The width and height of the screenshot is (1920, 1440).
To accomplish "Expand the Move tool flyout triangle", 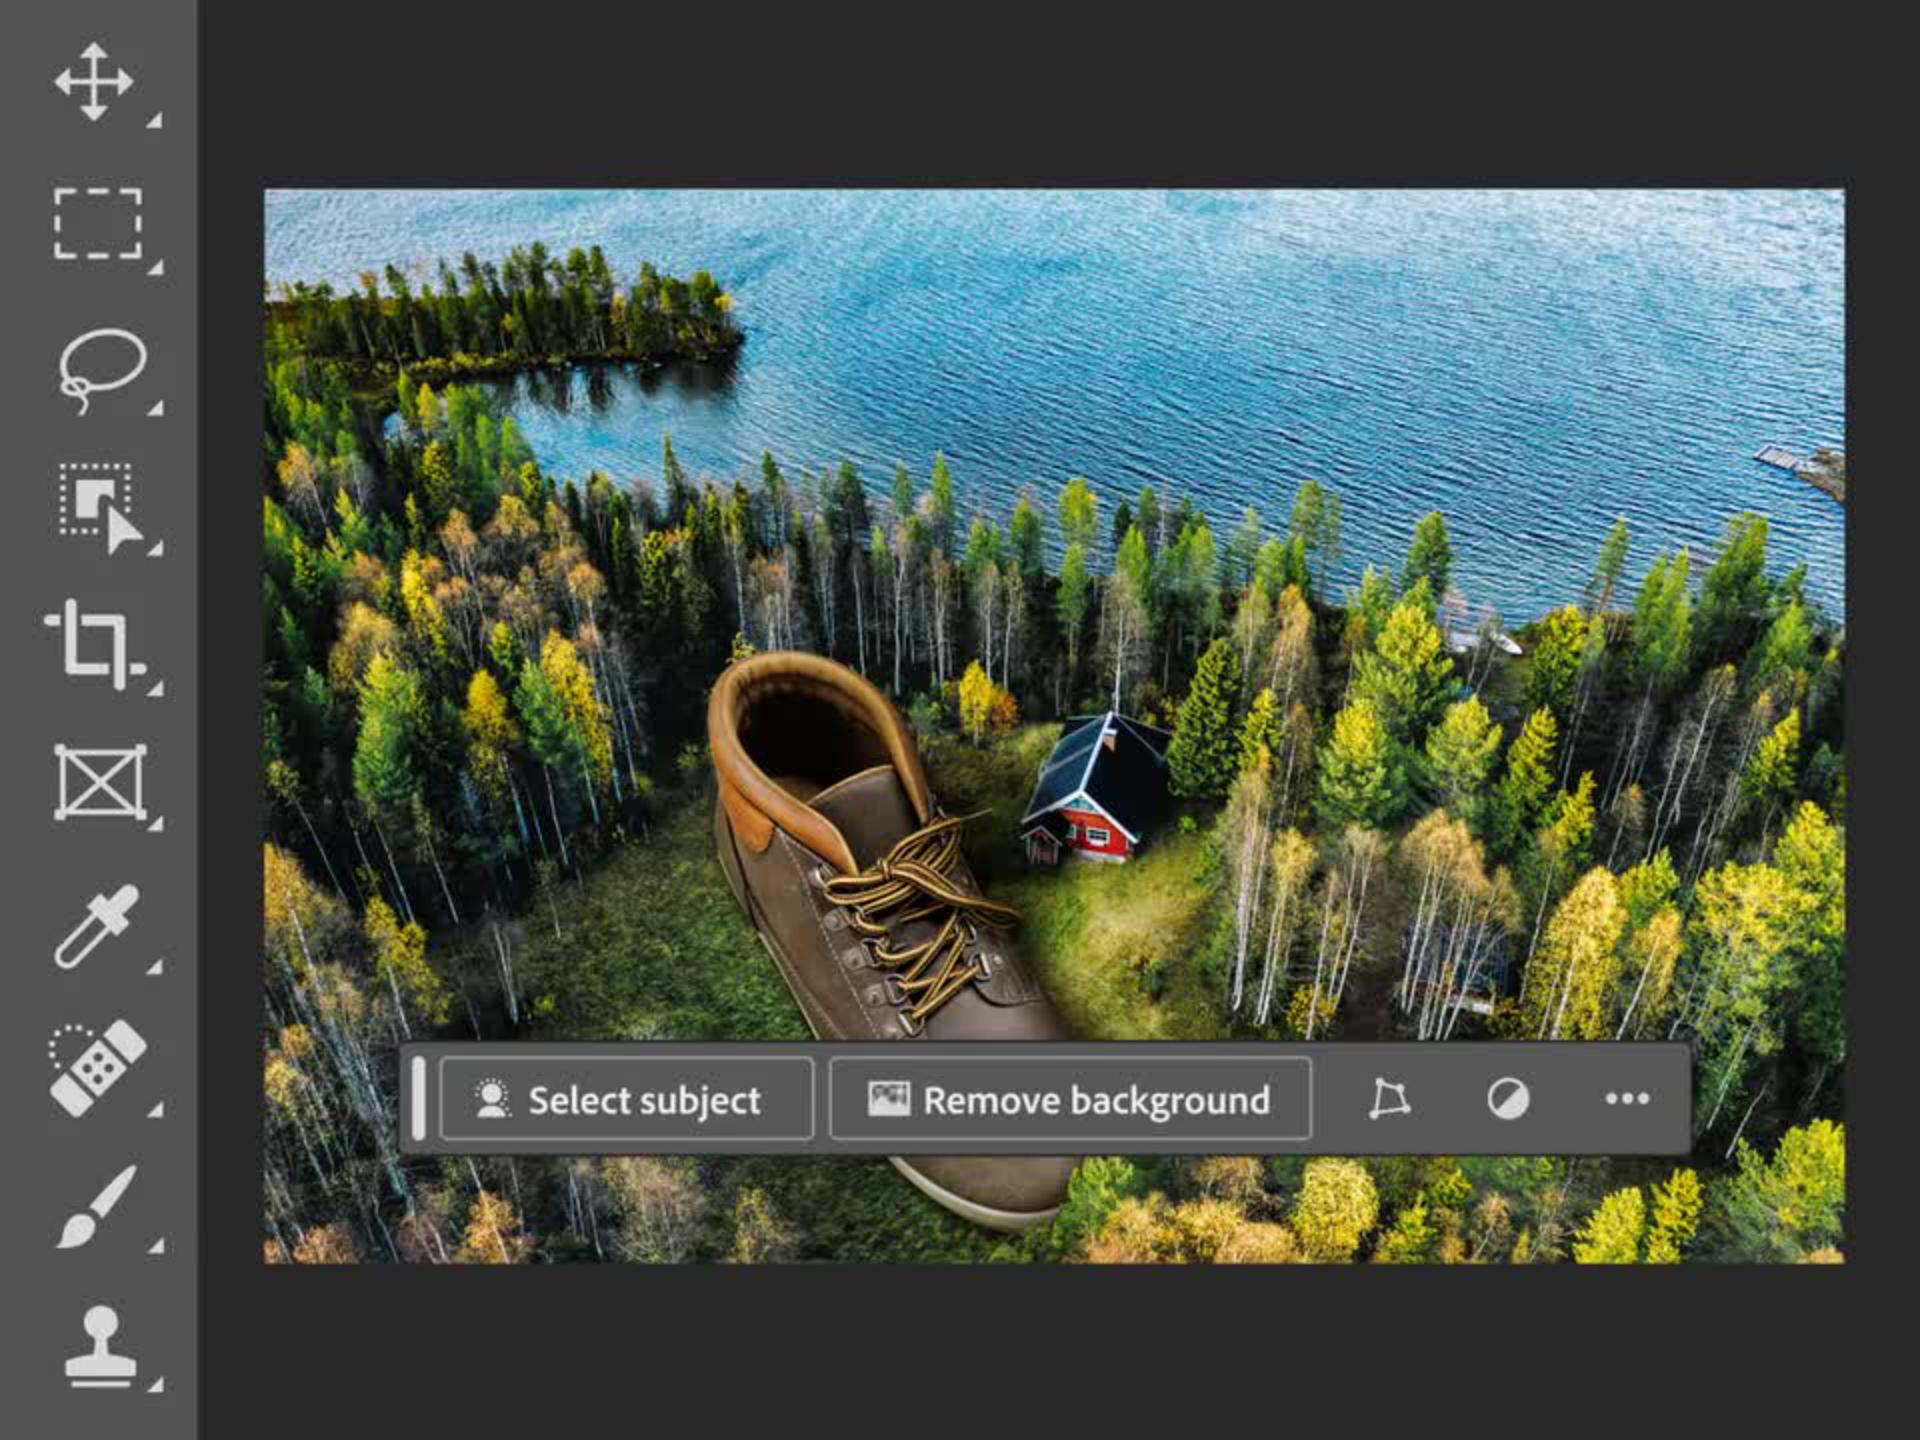I will 155,121.
